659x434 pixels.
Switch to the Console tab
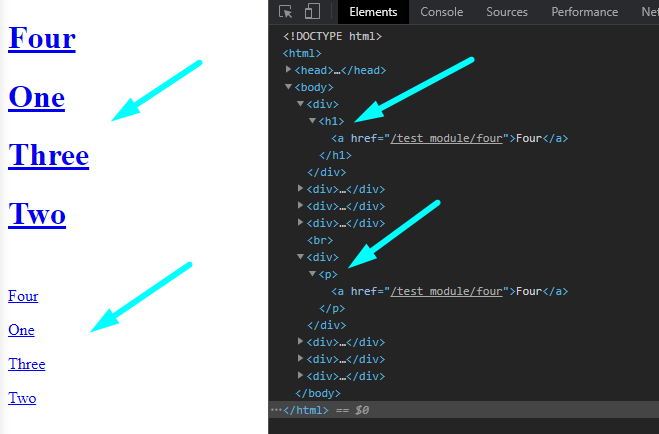click(x=441, y=12)
